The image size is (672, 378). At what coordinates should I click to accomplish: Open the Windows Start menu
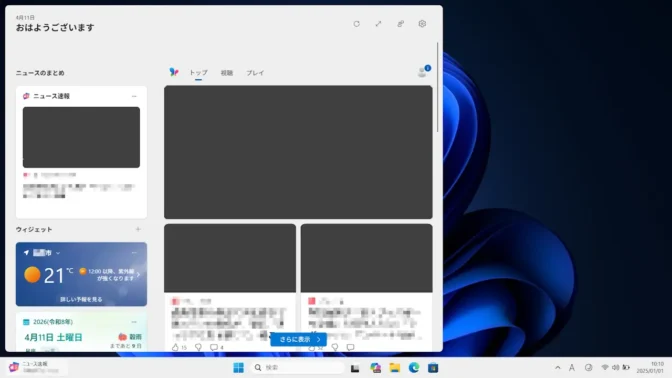click(x=239, y=368)
